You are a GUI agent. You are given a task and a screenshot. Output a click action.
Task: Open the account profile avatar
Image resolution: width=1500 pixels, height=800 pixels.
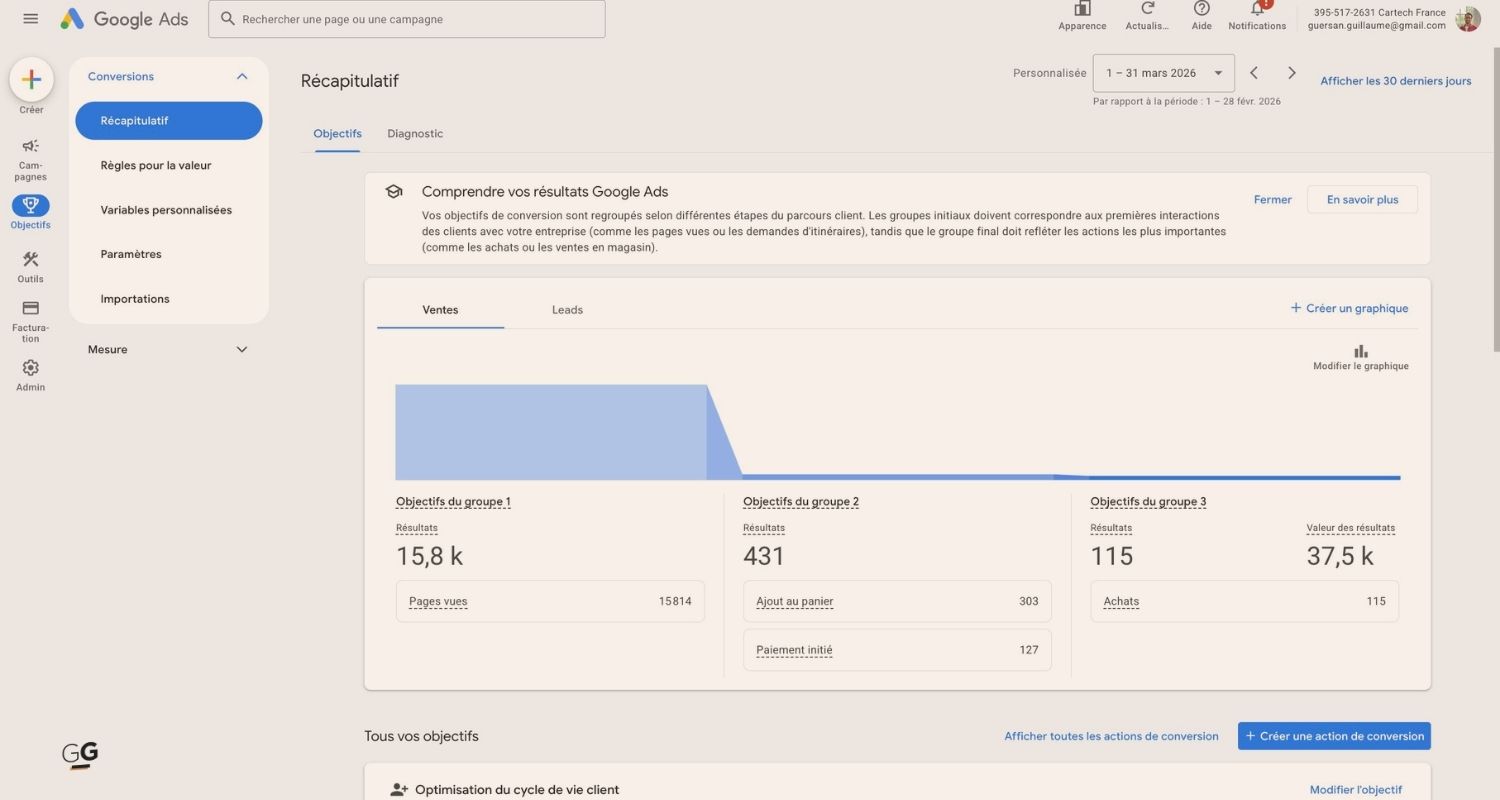1466,17
